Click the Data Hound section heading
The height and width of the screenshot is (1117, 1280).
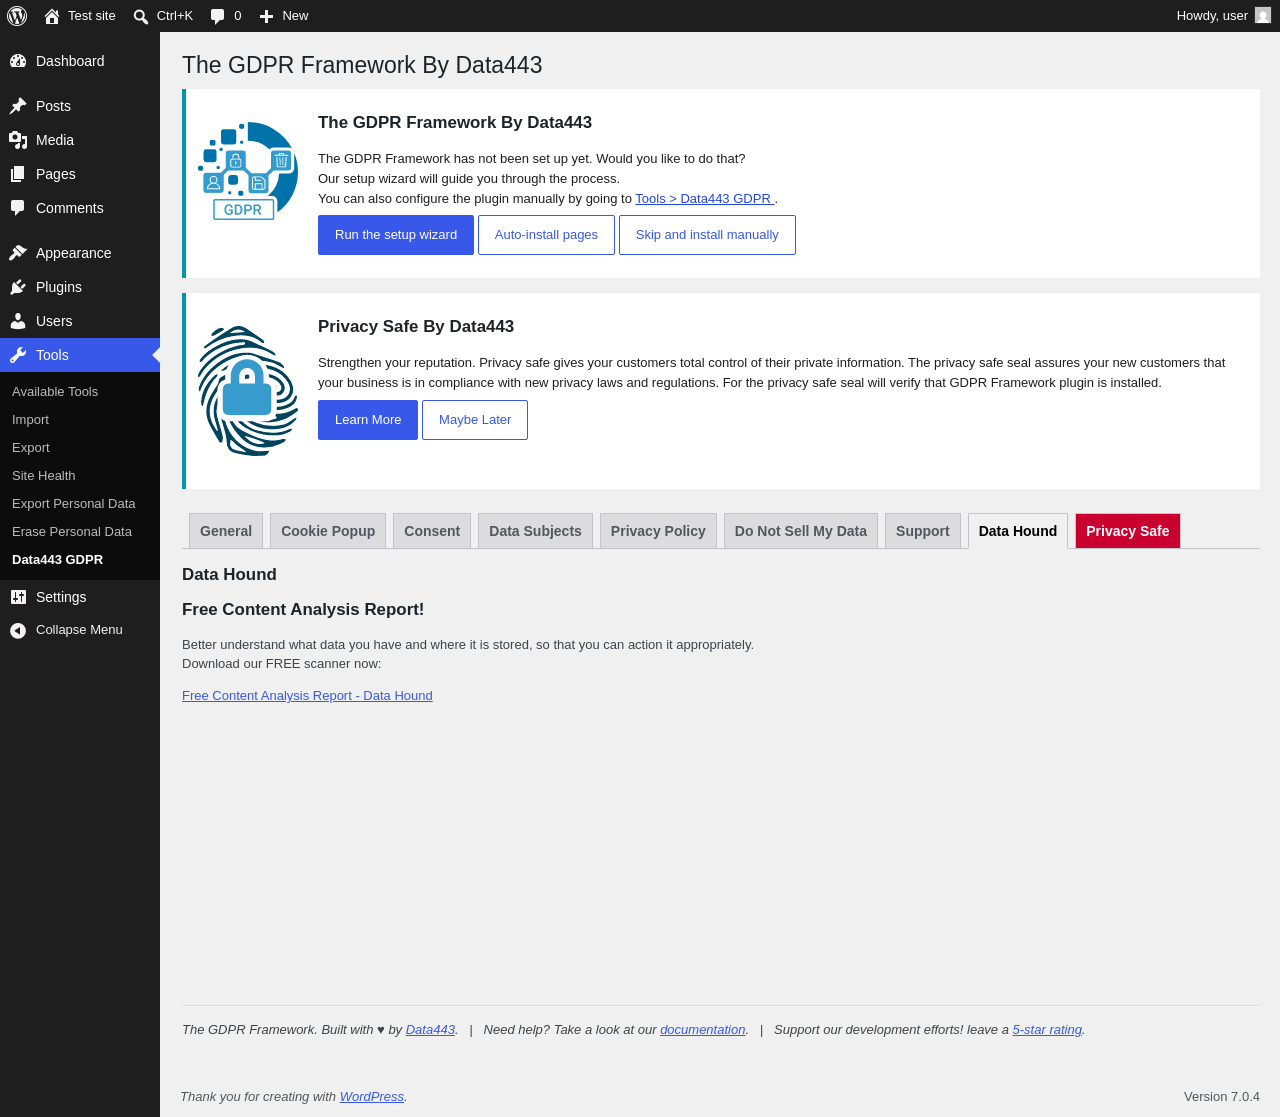[229, 575]
